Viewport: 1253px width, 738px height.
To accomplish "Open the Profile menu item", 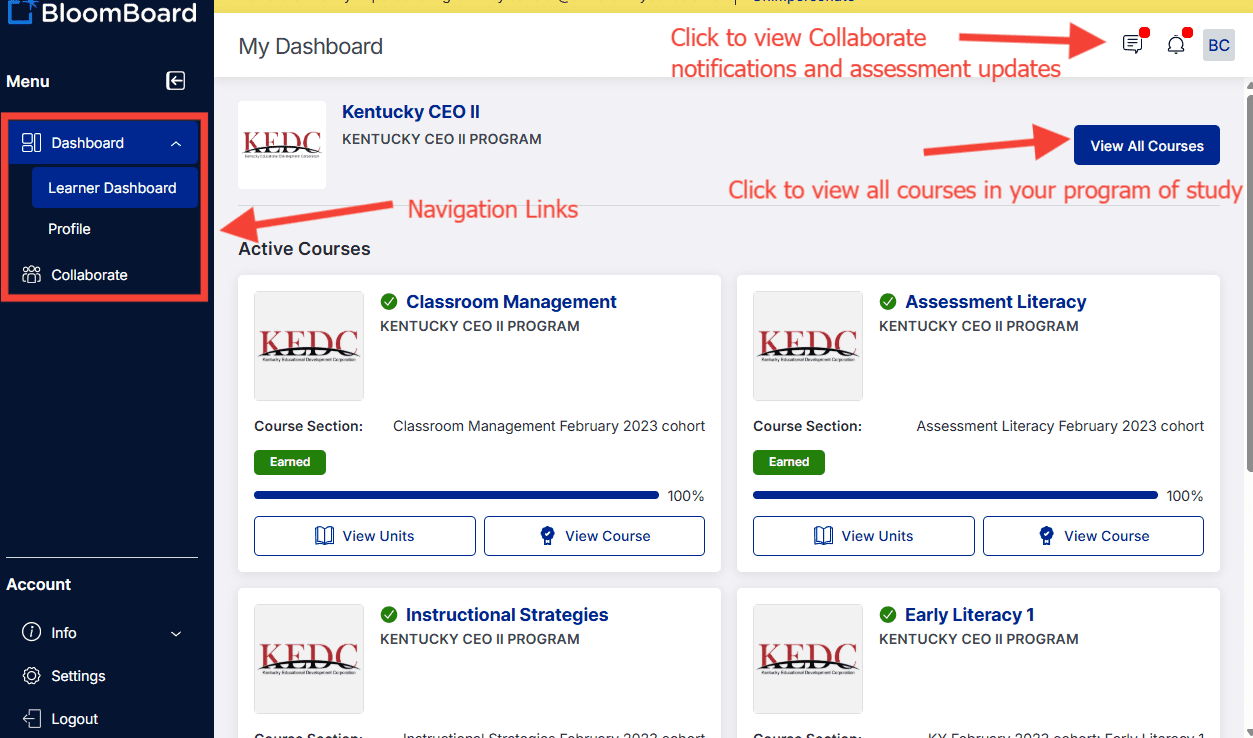I will [x=69, y=229].
